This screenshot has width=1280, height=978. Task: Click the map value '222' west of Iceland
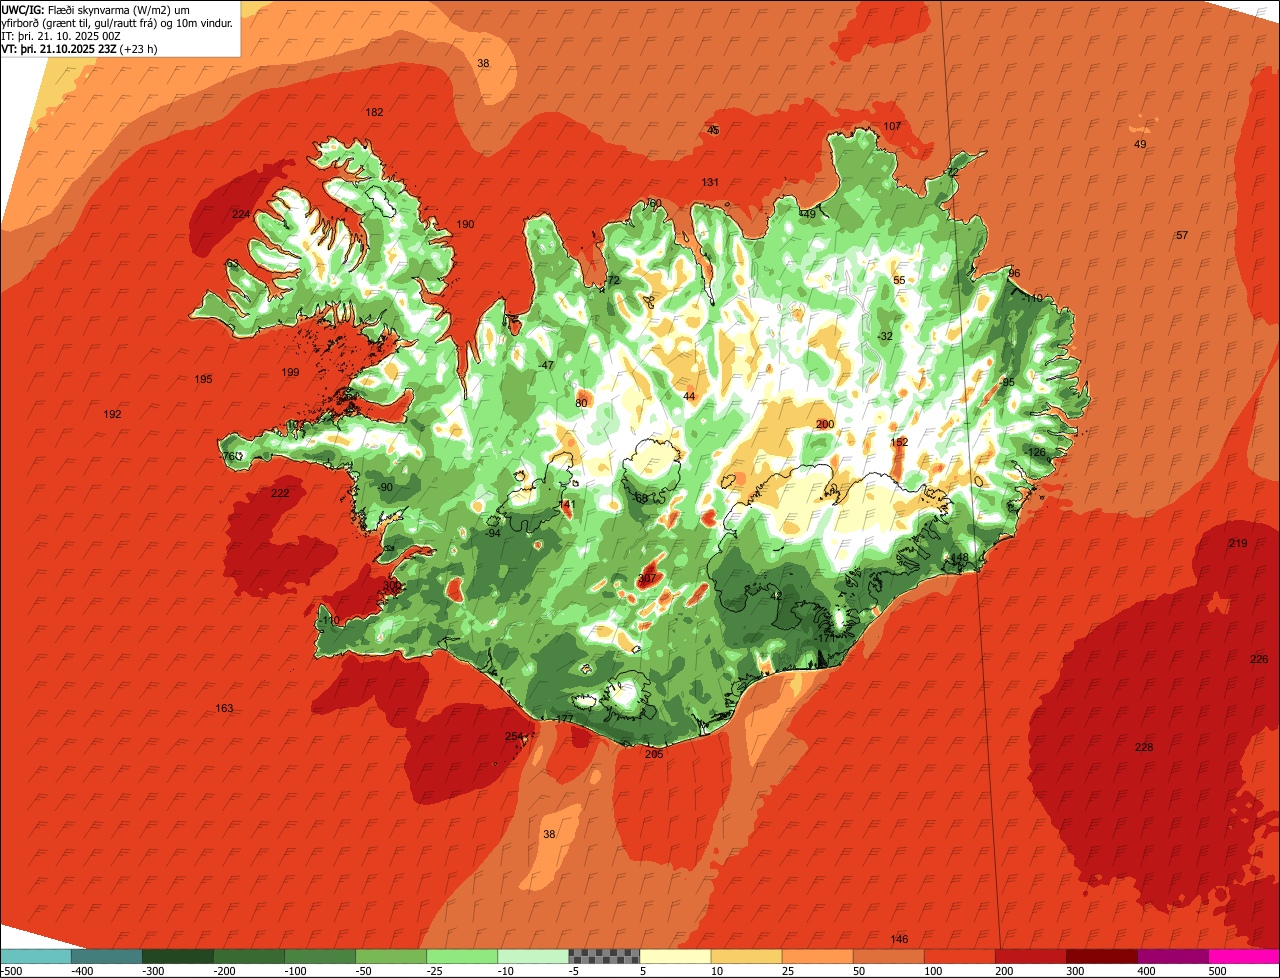click(280, 493)
